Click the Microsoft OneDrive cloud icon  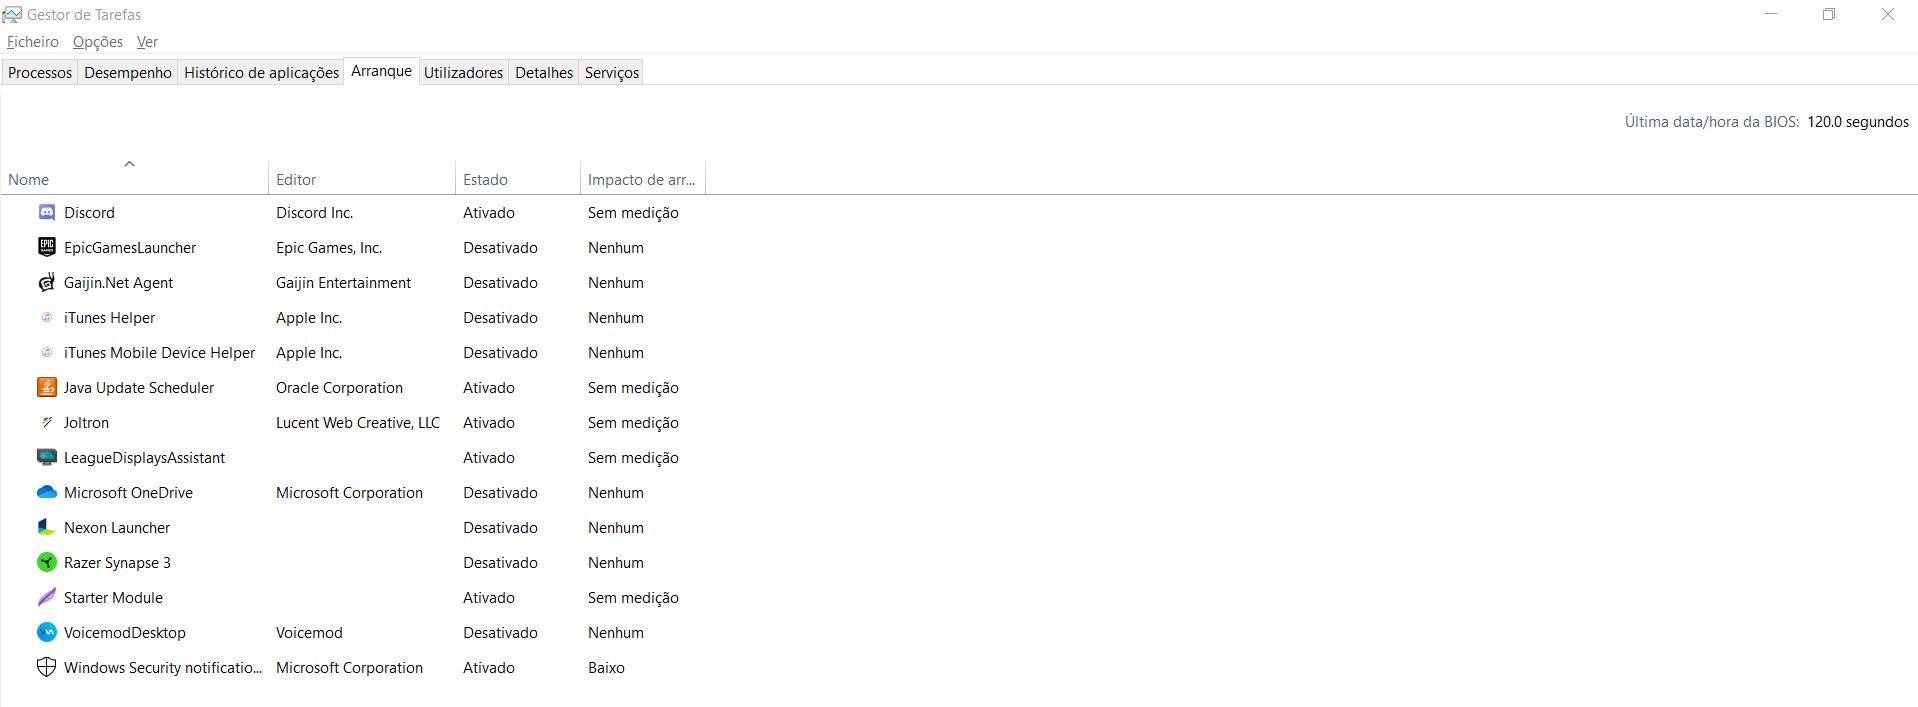point(46,492)
